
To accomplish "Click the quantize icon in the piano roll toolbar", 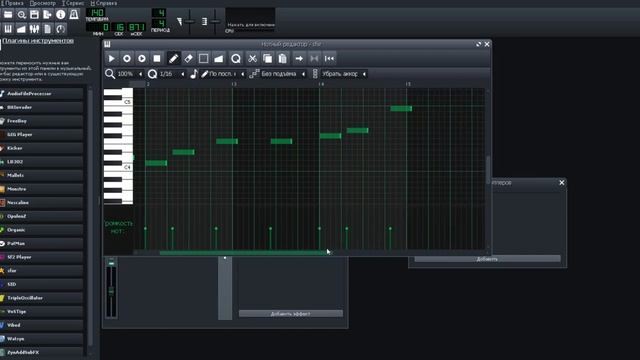I will pos(236,58).
